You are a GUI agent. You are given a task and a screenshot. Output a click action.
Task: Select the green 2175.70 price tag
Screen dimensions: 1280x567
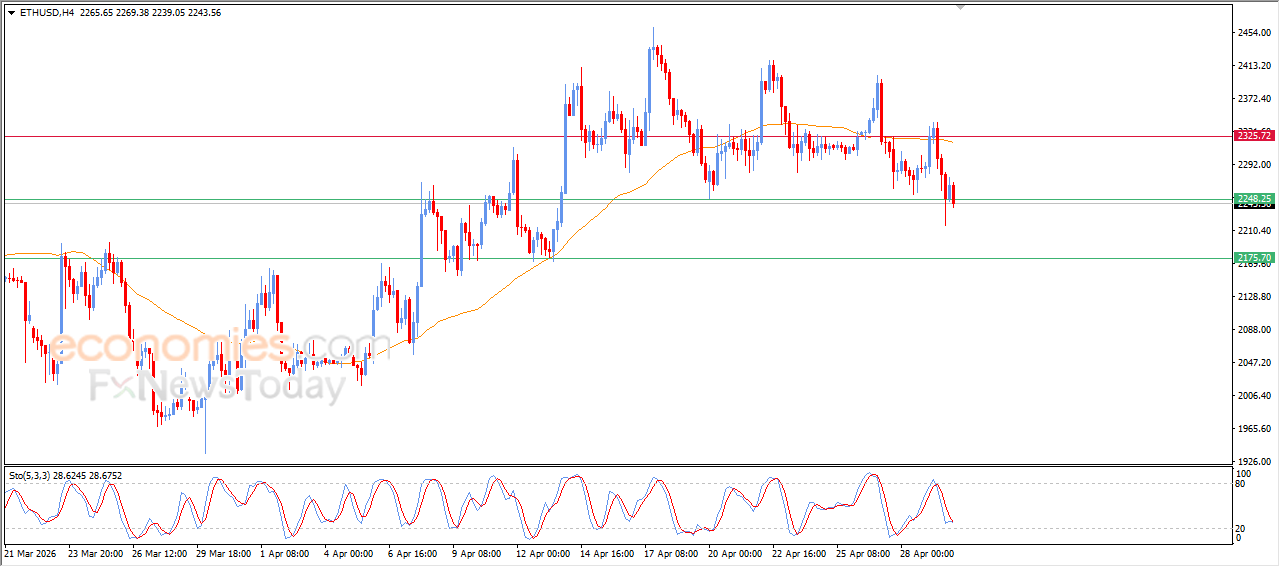tap(1253, 258)
